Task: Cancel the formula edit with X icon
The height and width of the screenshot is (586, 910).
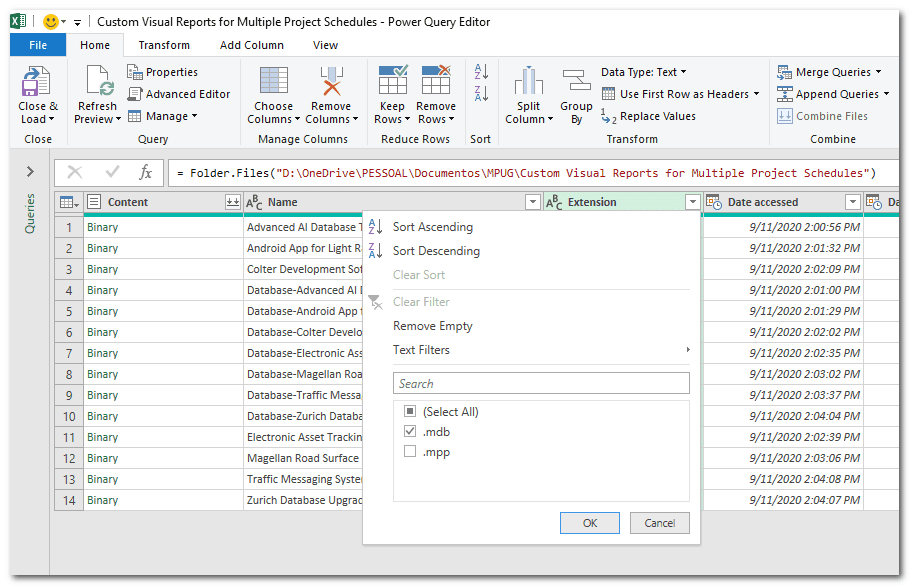Action: pos(75,172)
